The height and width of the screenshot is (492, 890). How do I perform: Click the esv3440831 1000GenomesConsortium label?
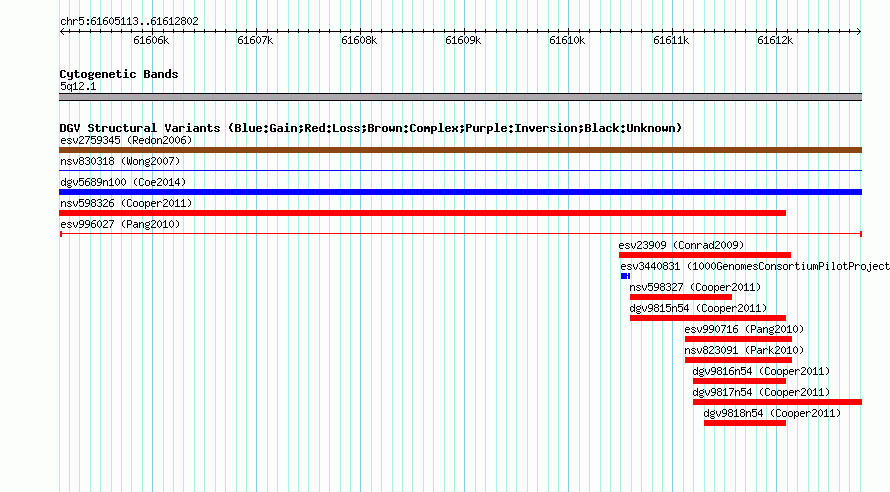(755, 266)
